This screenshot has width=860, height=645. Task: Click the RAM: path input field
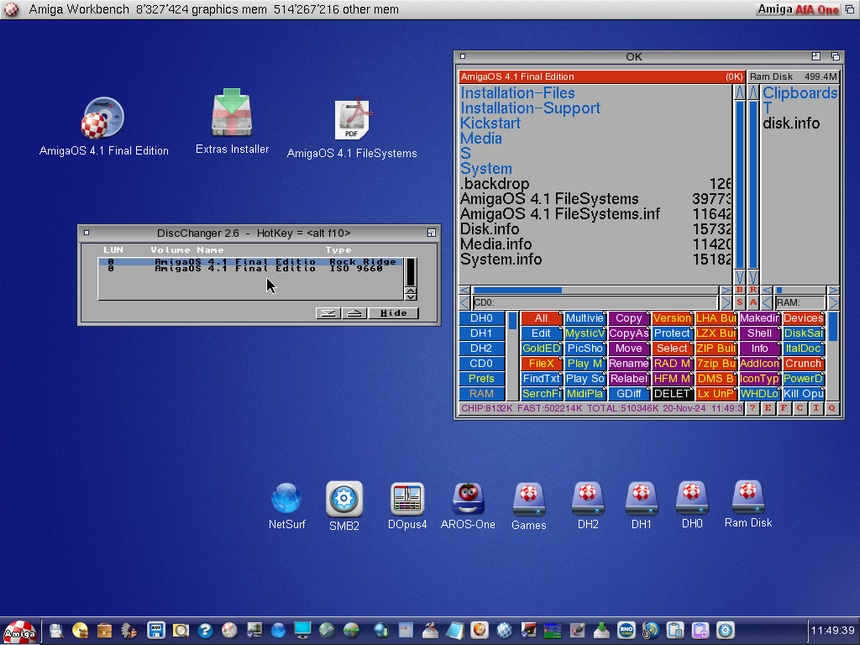click(x=800, y=302)
